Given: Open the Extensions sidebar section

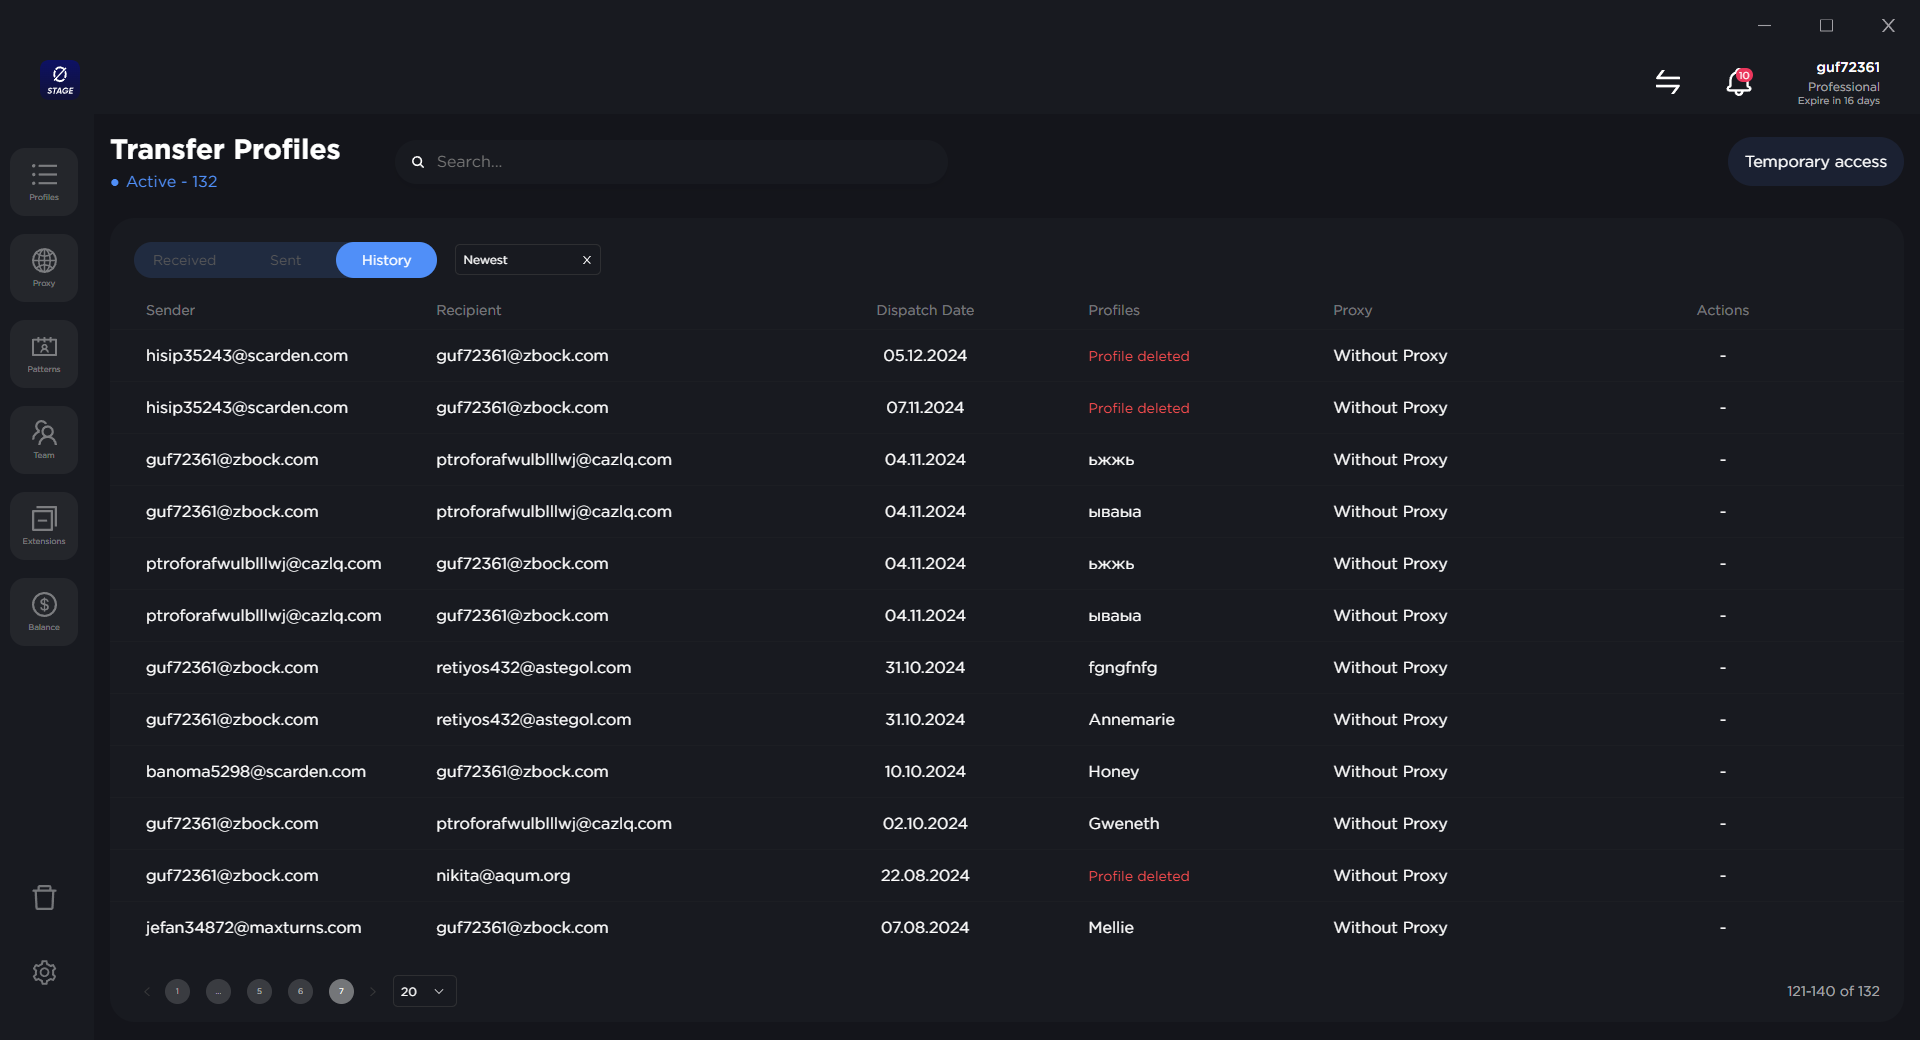Looking at the screenshot, I should pyautogui.click(x=44, y=525).
